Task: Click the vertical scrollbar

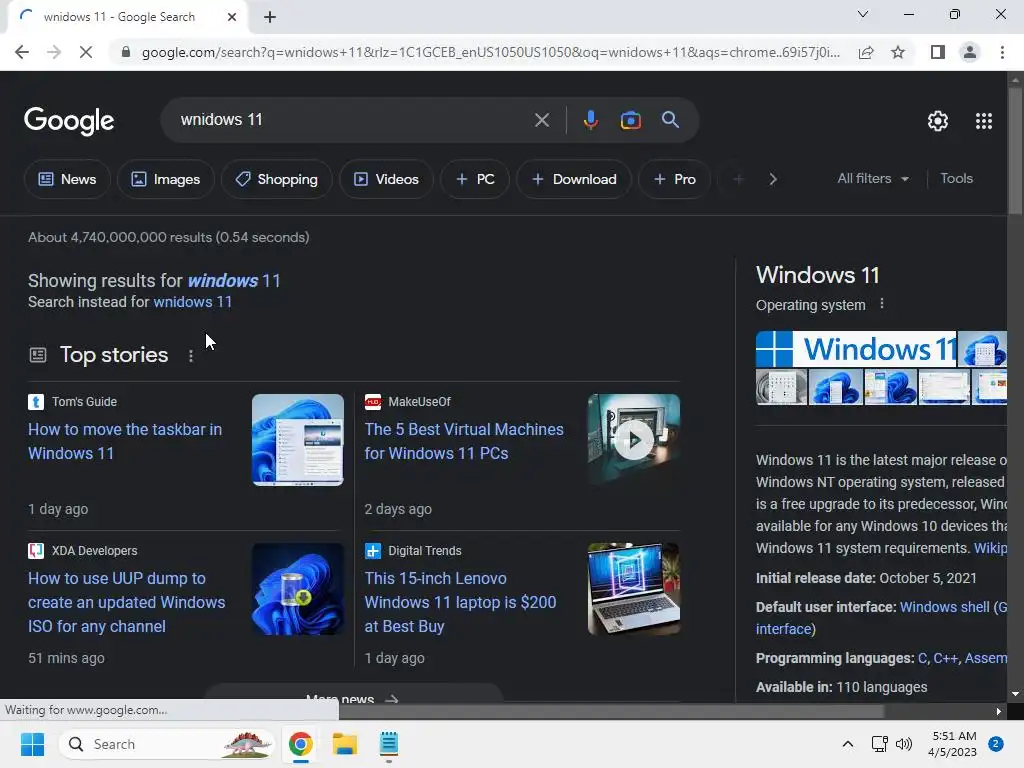Action: point(1015,150)
